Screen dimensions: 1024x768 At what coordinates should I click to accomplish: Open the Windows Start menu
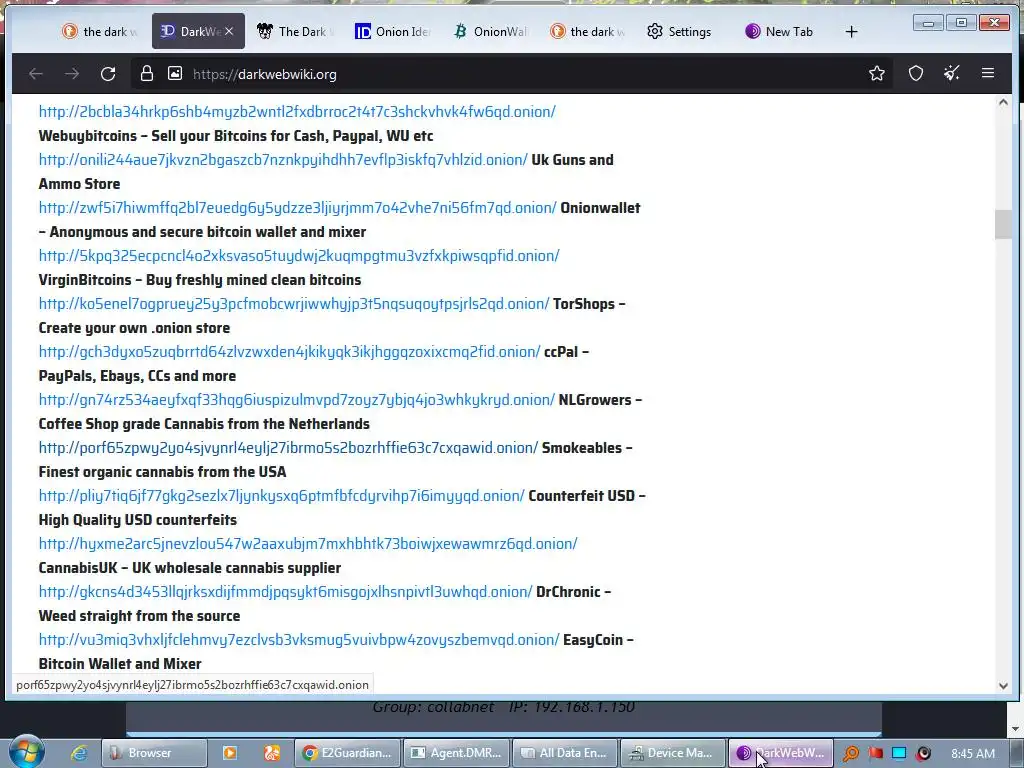click(x=25, y=752)
